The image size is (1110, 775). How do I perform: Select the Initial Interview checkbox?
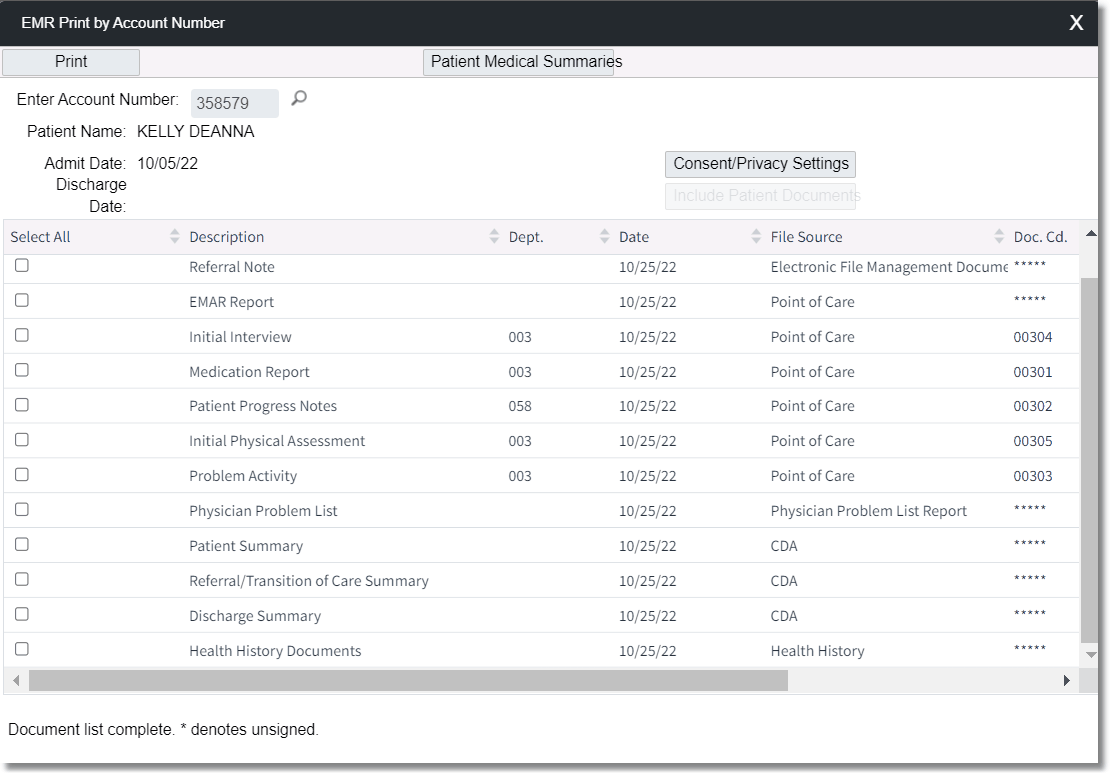click(22, 335)
